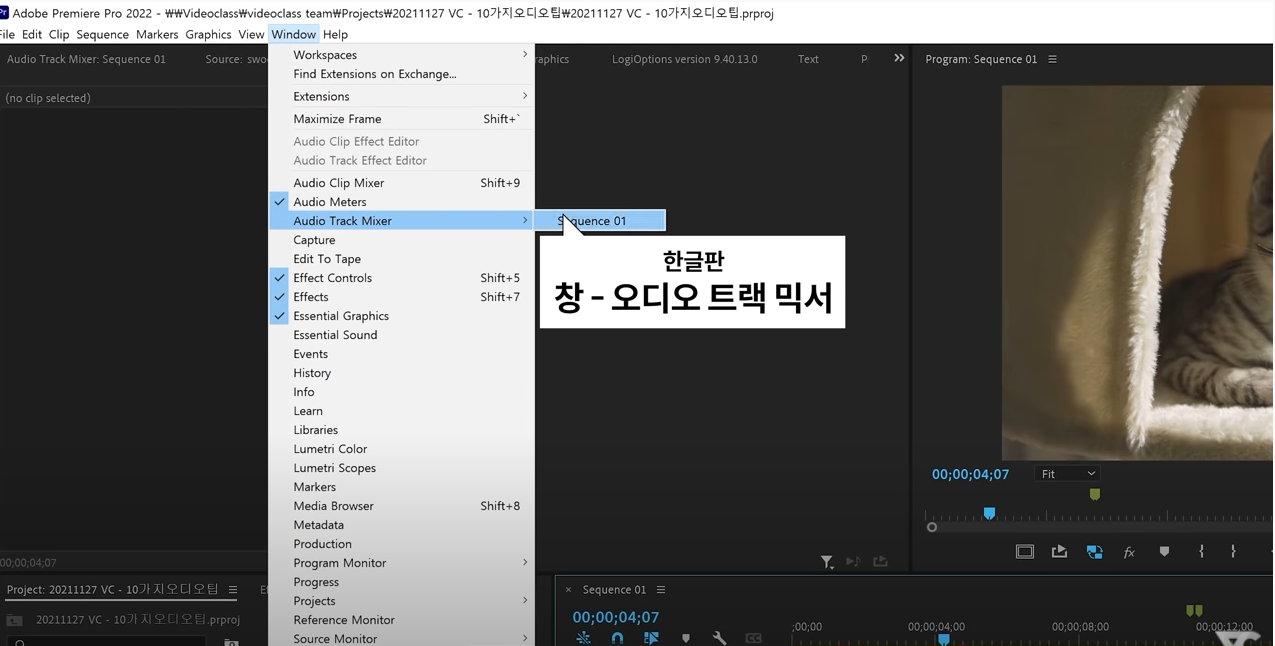Open the Clip menu

[59, 34]
